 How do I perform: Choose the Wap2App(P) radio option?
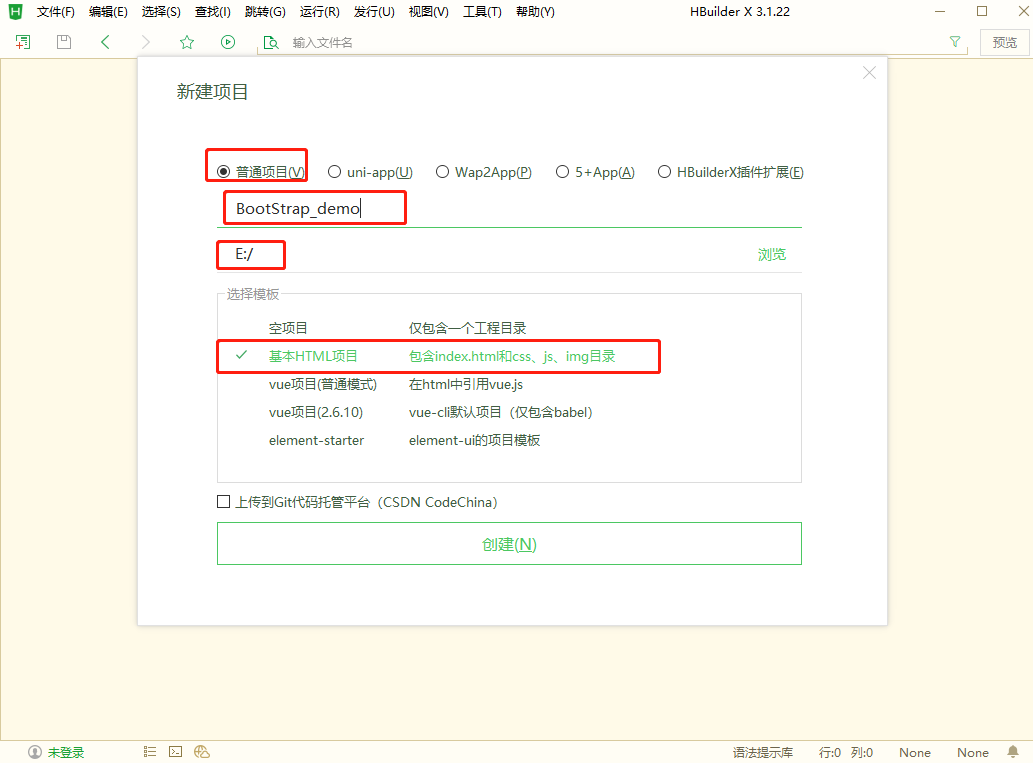point(443,171)
